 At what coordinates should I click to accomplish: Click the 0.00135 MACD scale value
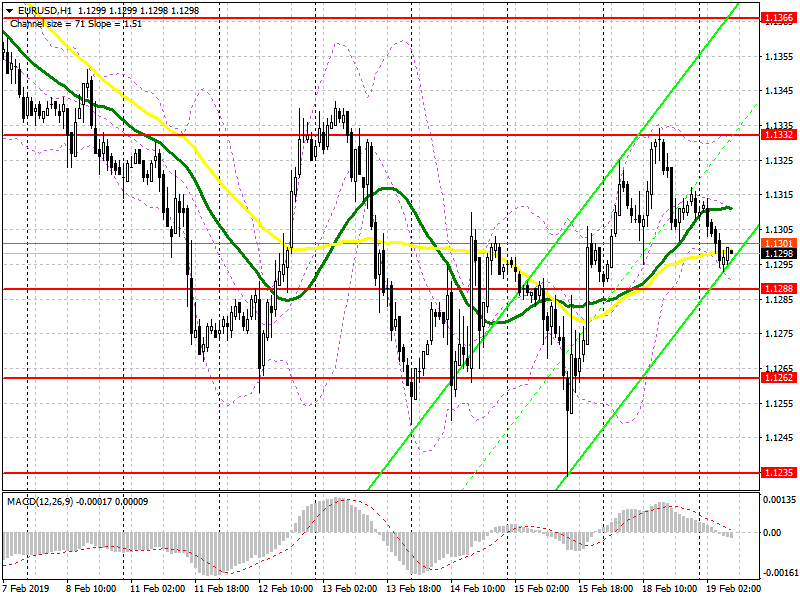(x=780, y=499)
